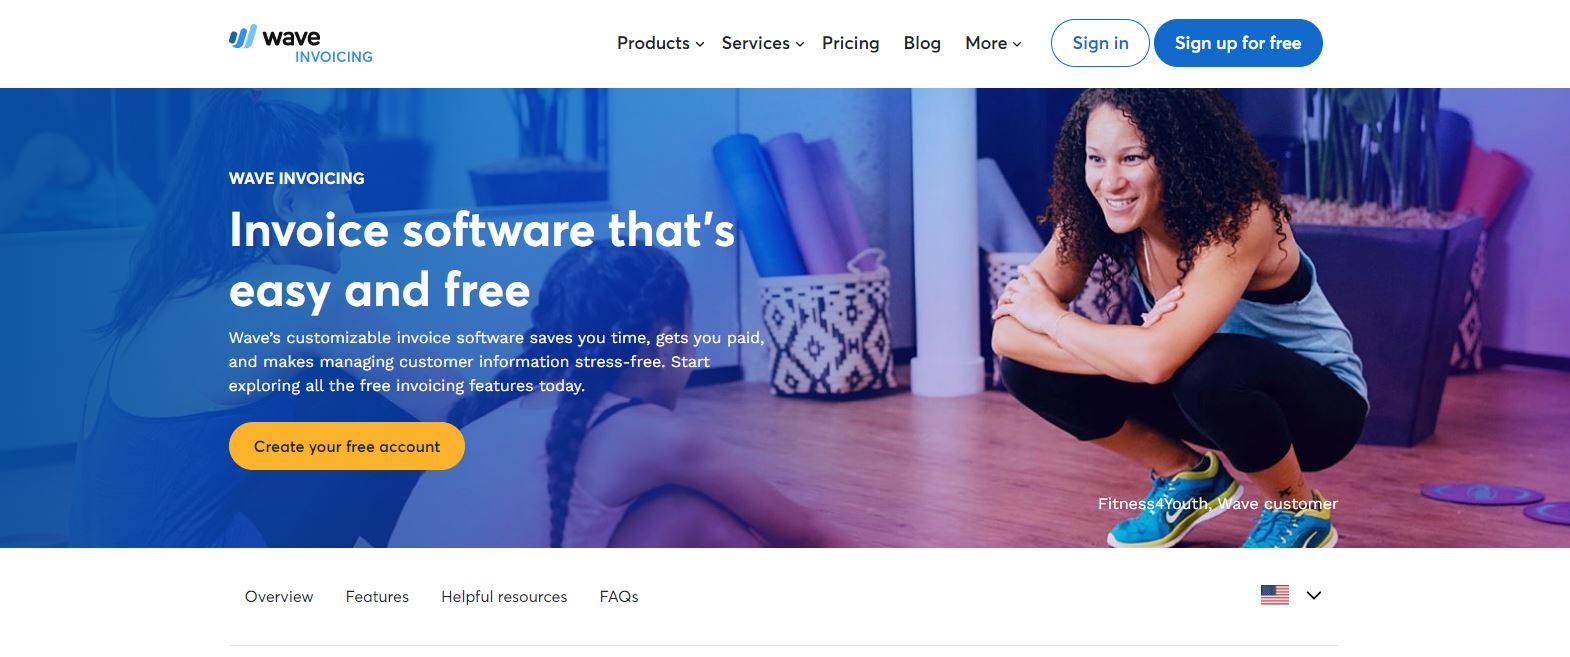Click the INVOICING label in logo

[x=334, y=57]
